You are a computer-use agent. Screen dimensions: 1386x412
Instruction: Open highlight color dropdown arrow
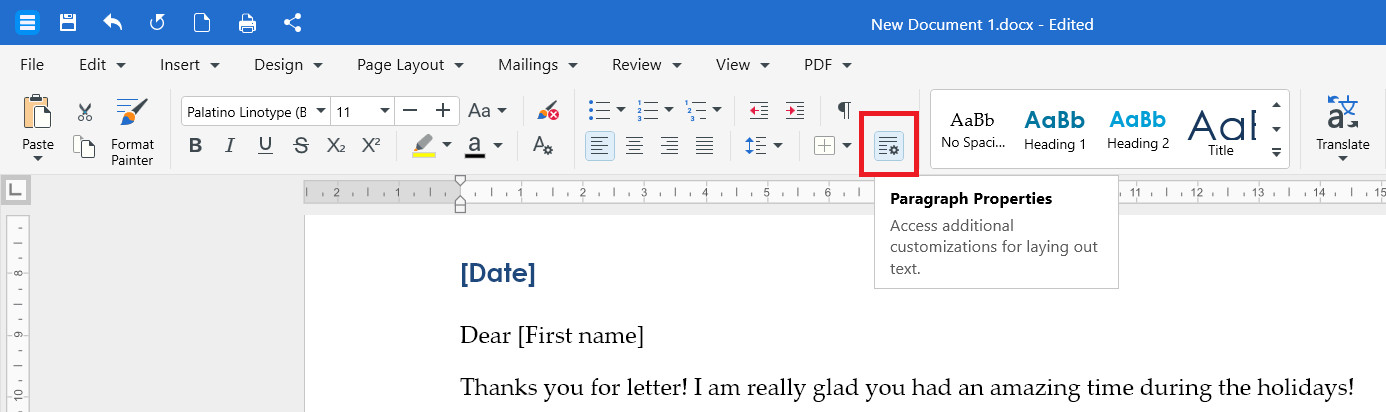click(447, 146)
